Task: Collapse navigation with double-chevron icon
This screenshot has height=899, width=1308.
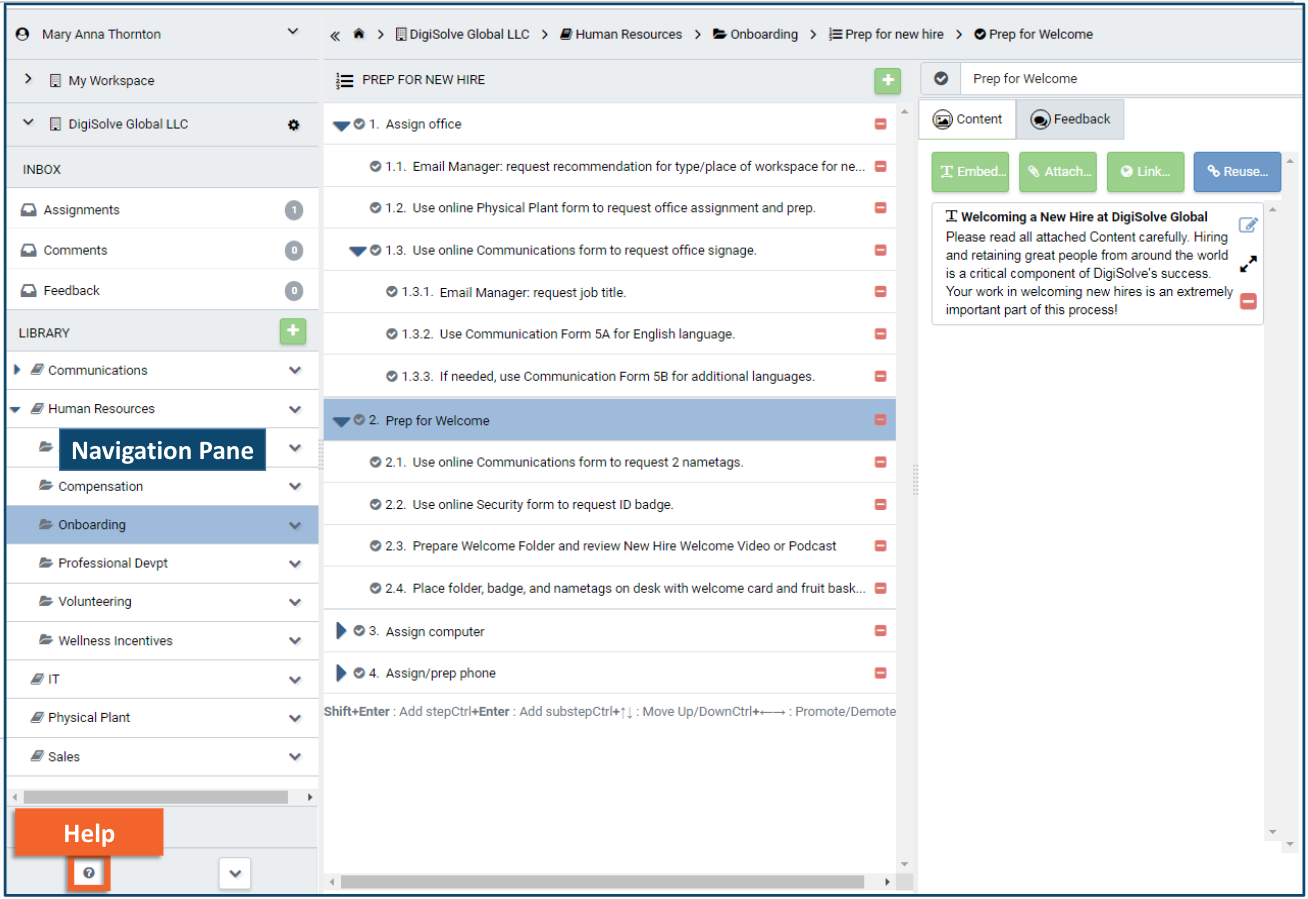Action: click(x=335, y=35)
